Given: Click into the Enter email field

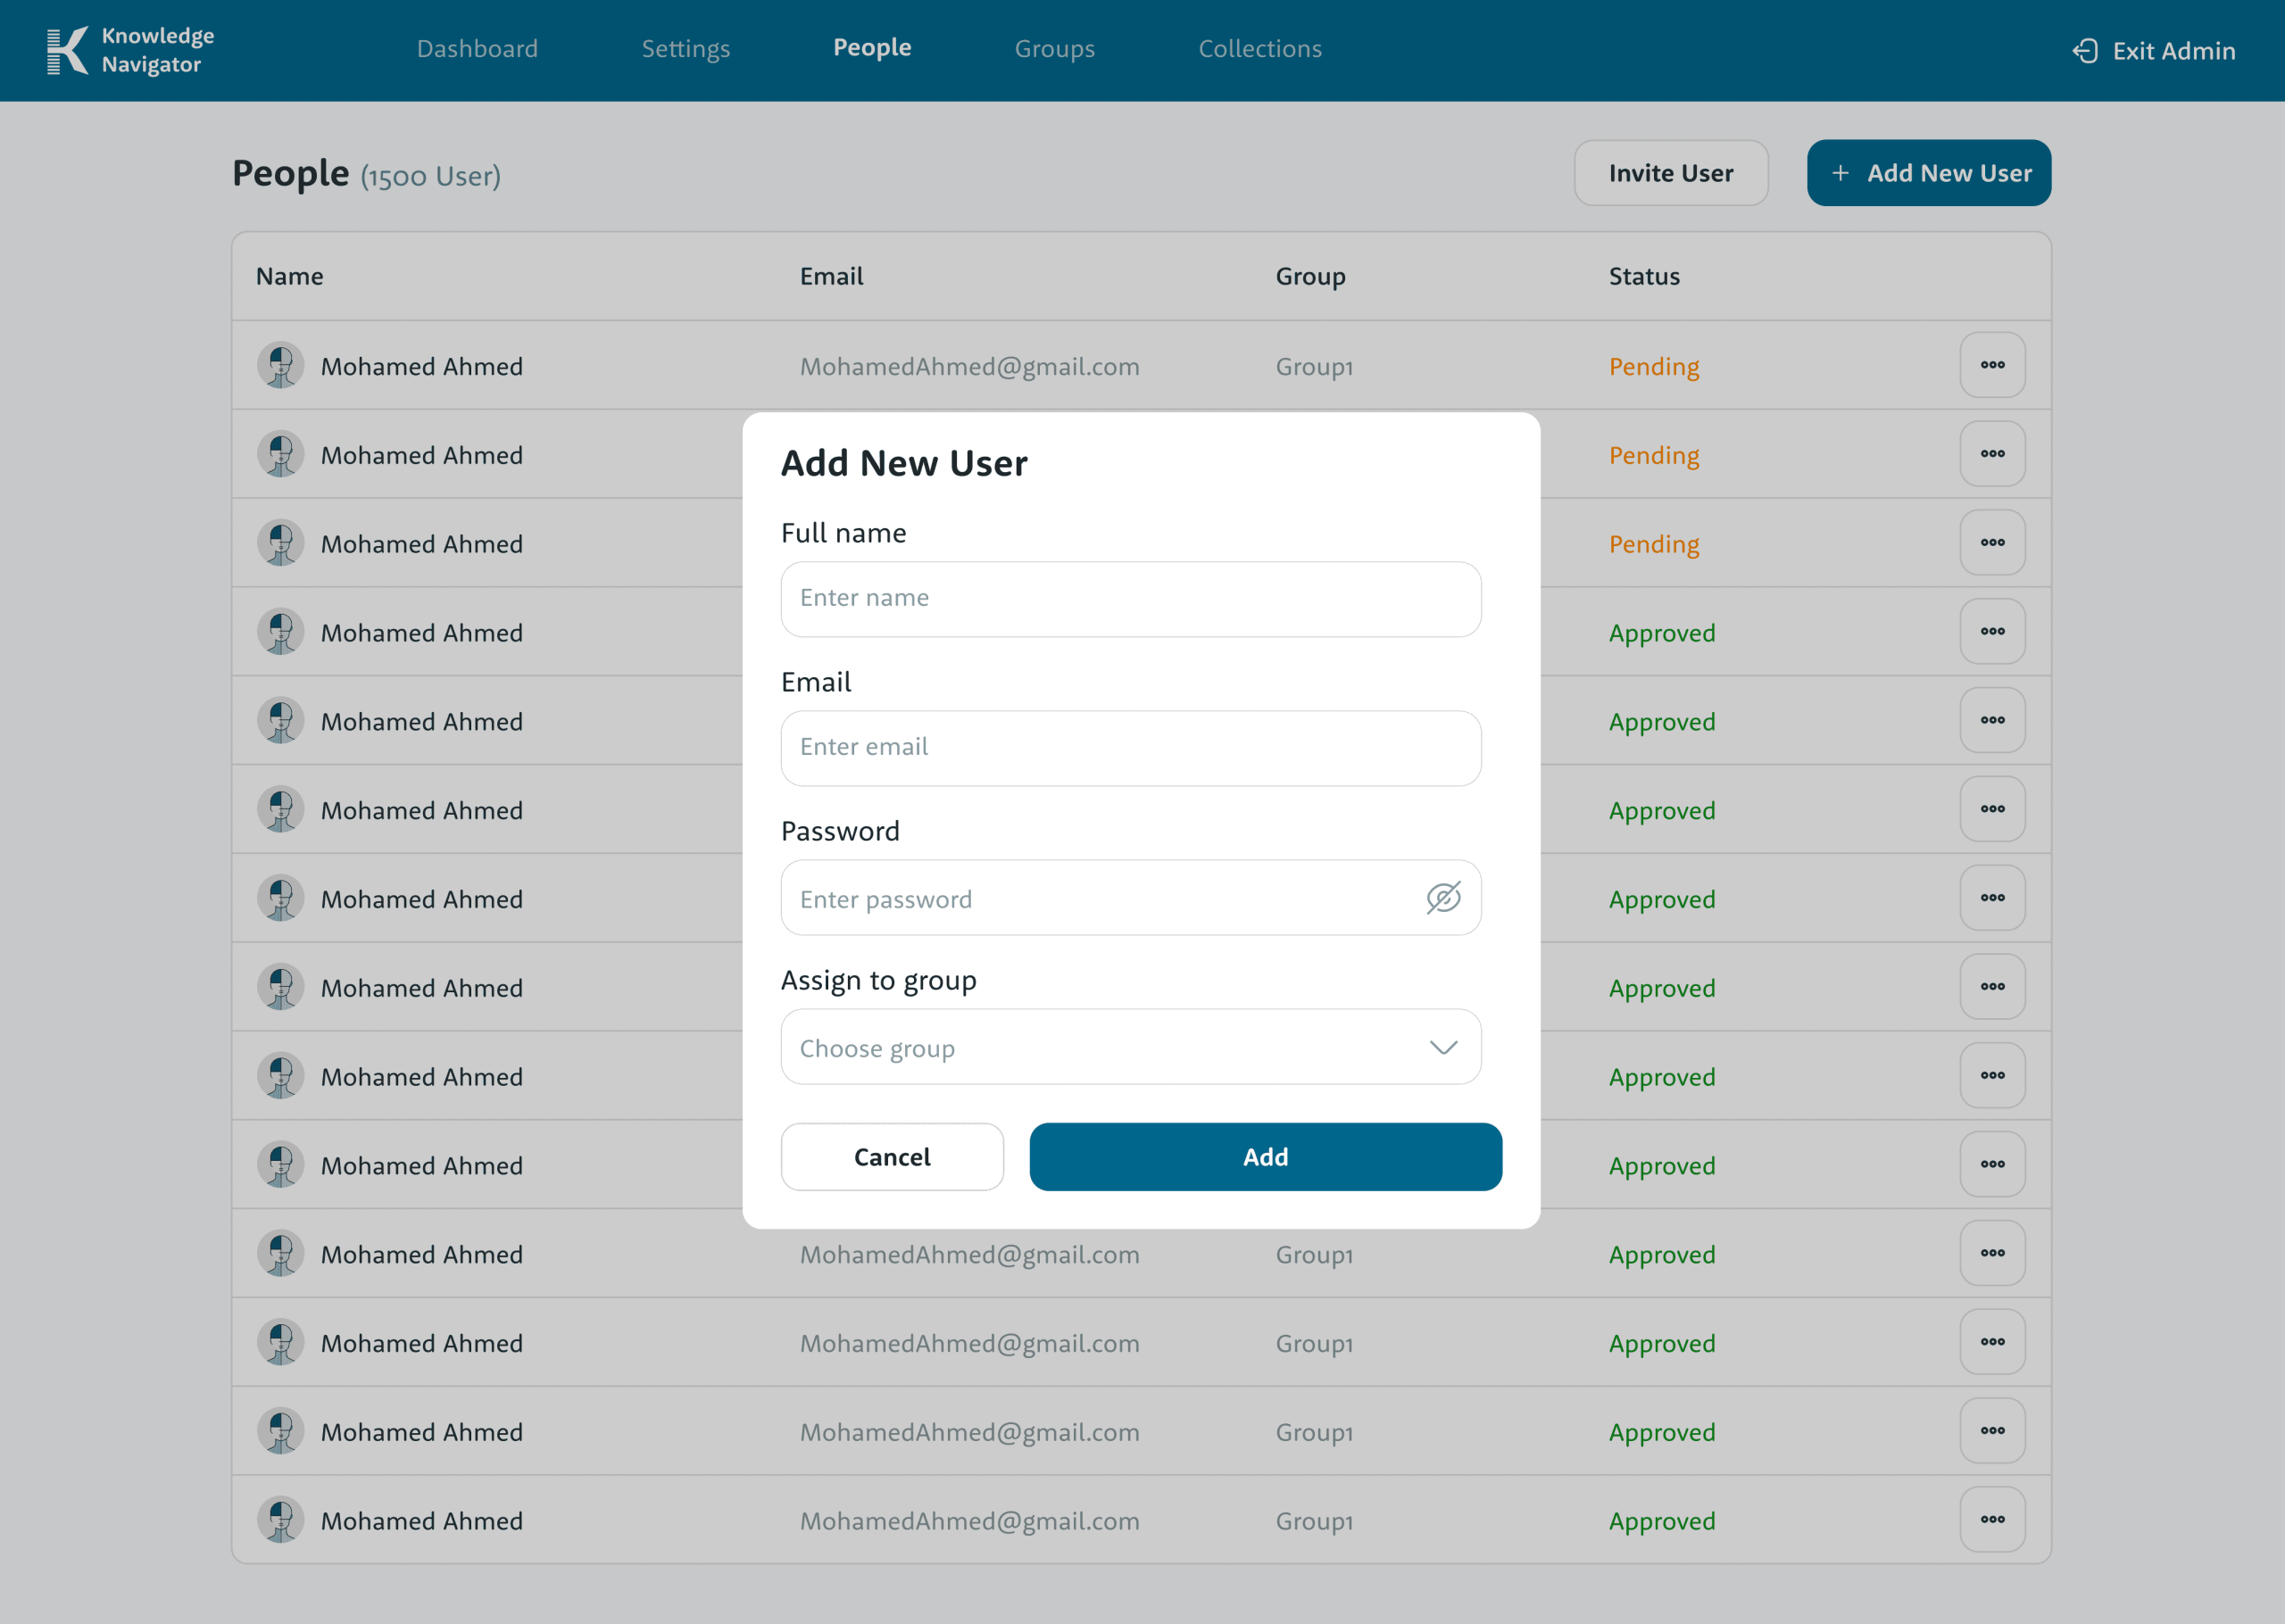Looking at the screenshot, I should pos(1130,748).
